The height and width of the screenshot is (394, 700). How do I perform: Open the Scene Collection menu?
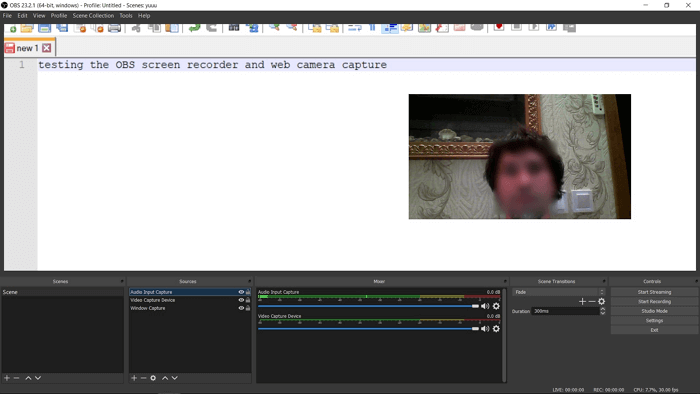(x=93, y=16)
